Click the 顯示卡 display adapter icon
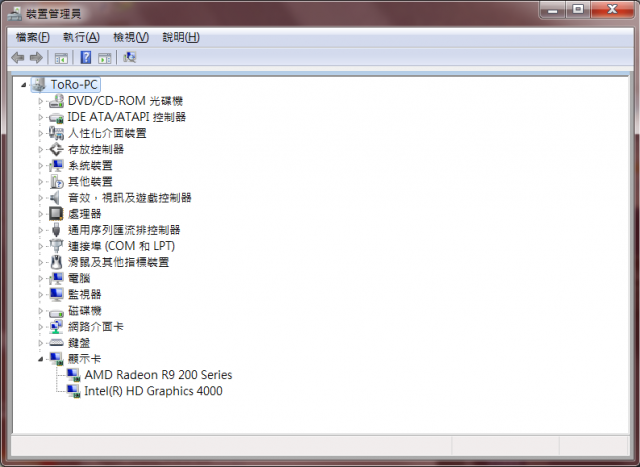The height and width of the screenshot is (467, 640). [x=56, y=359]
